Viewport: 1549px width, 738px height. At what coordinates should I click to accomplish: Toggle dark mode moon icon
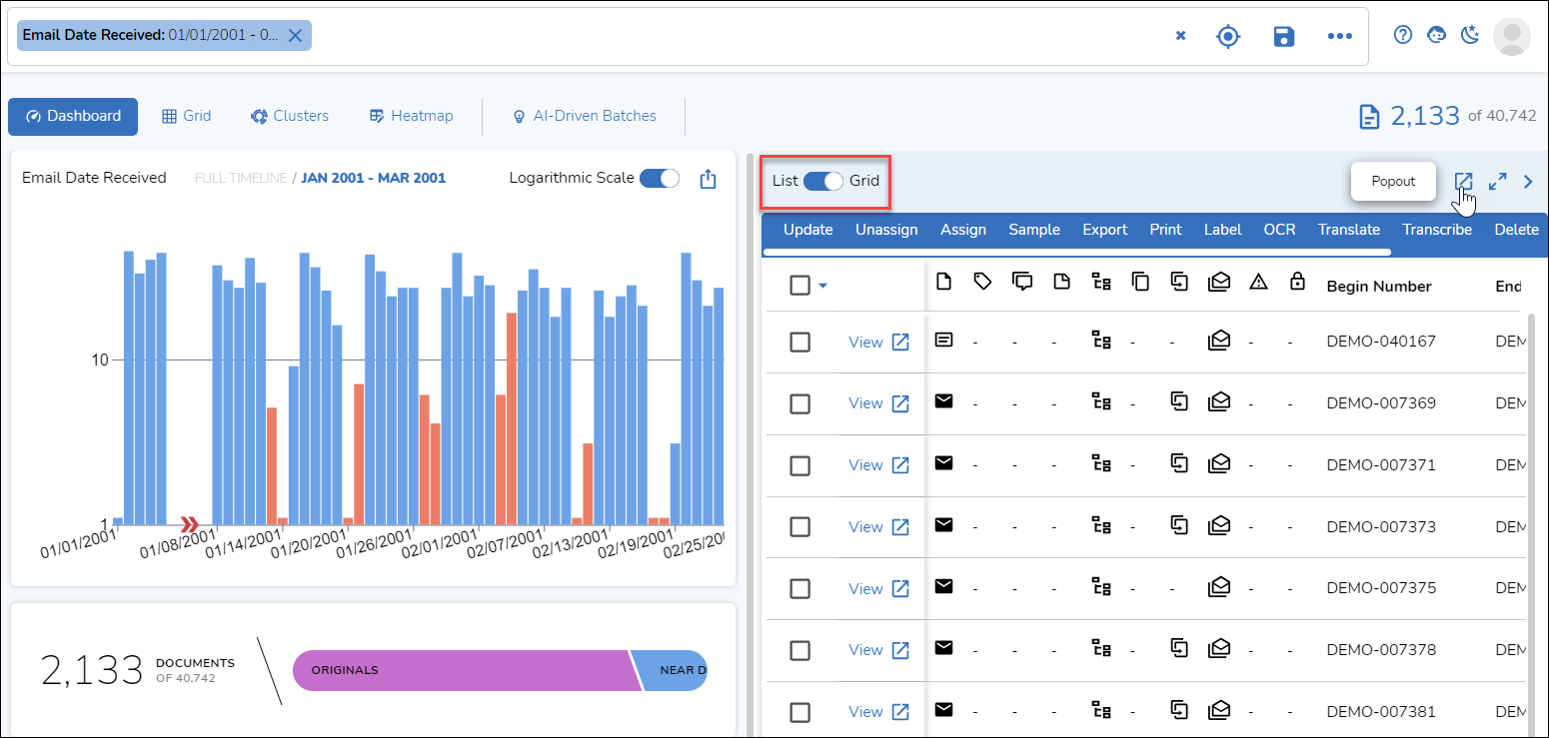[1469, 35]
